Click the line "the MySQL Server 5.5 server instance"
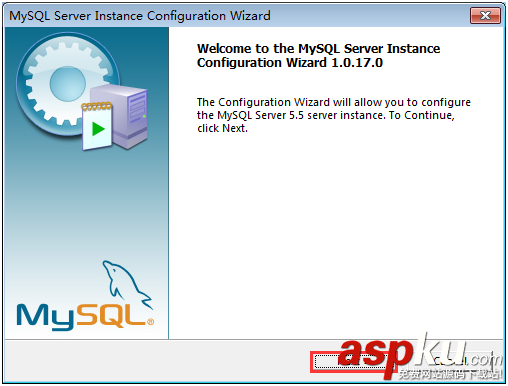The image size is (508, 386). pyautogui.click(x=290, y=115)
